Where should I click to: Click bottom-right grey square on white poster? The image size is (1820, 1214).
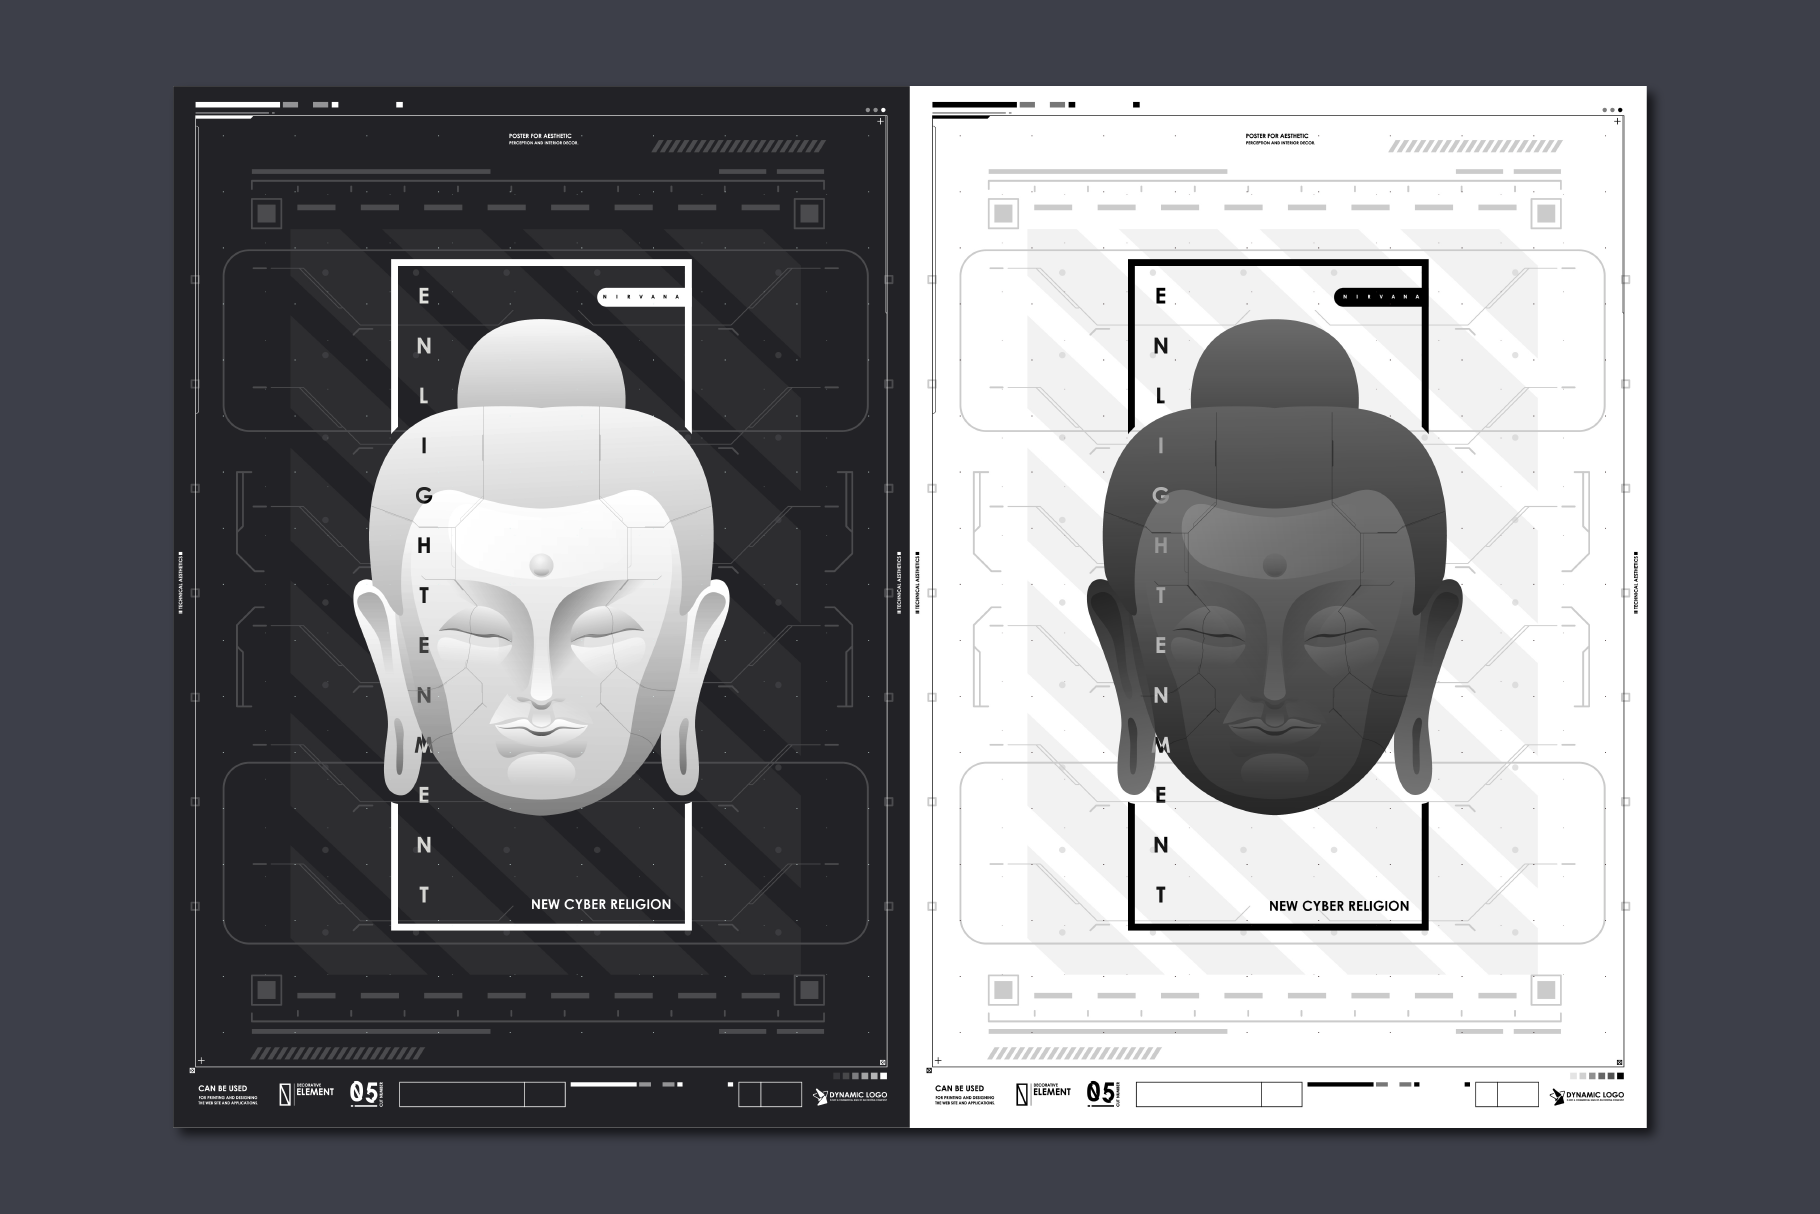pos(1546,991)
